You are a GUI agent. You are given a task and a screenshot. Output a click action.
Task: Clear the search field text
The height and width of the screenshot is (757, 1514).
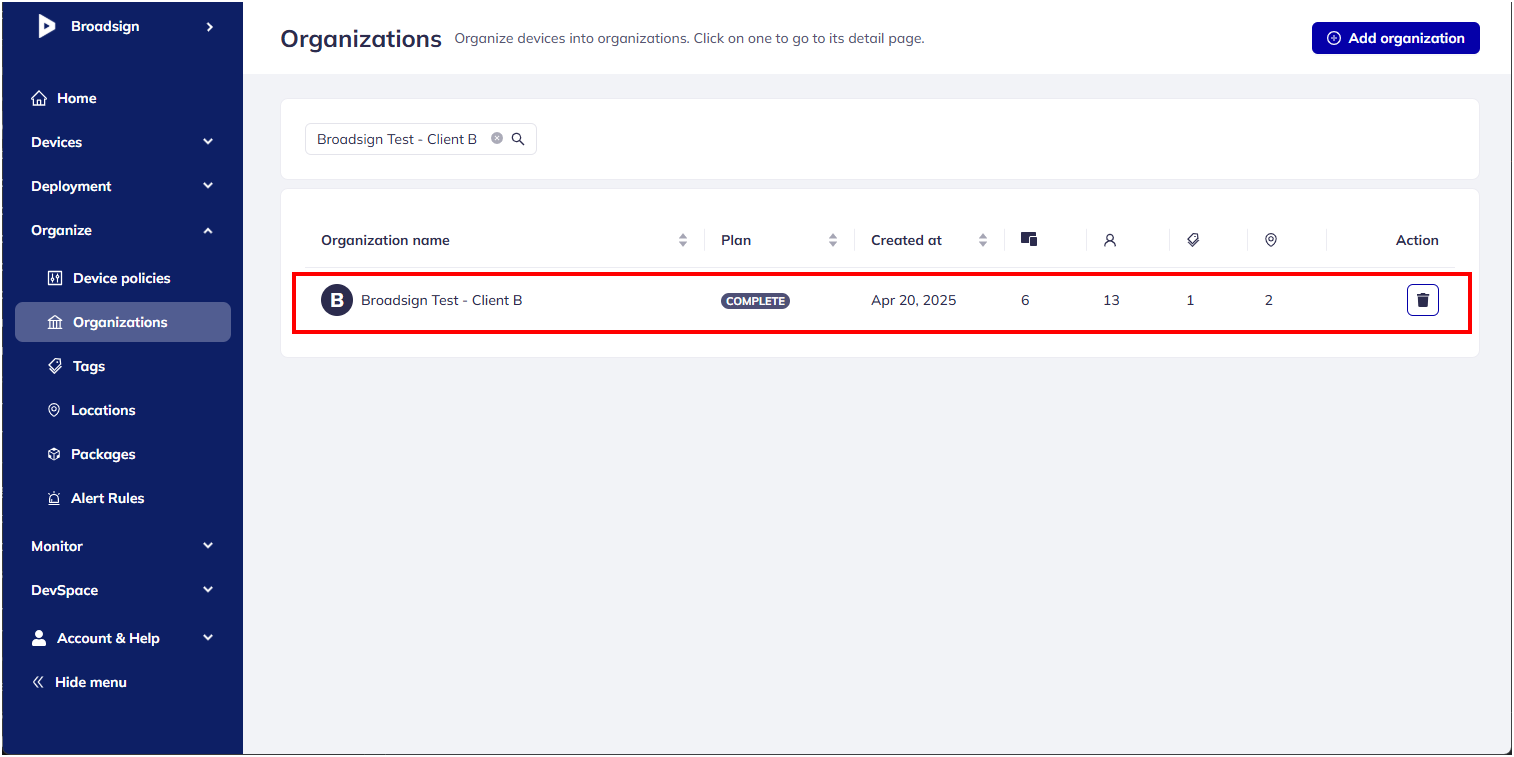(497, 139)
